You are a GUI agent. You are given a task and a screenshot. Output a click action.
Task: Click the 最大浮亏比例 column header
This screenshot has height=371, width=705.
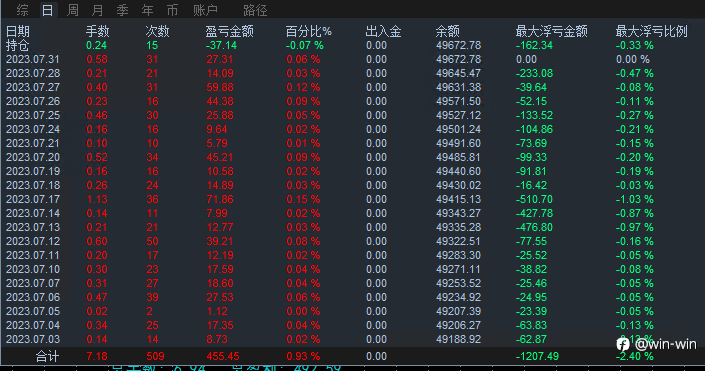[651, 31]
